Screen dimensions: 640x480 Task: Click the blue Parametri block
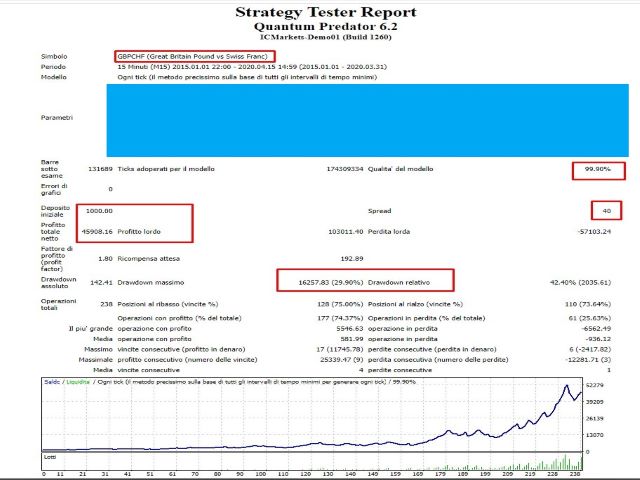(x=367, y=120)
